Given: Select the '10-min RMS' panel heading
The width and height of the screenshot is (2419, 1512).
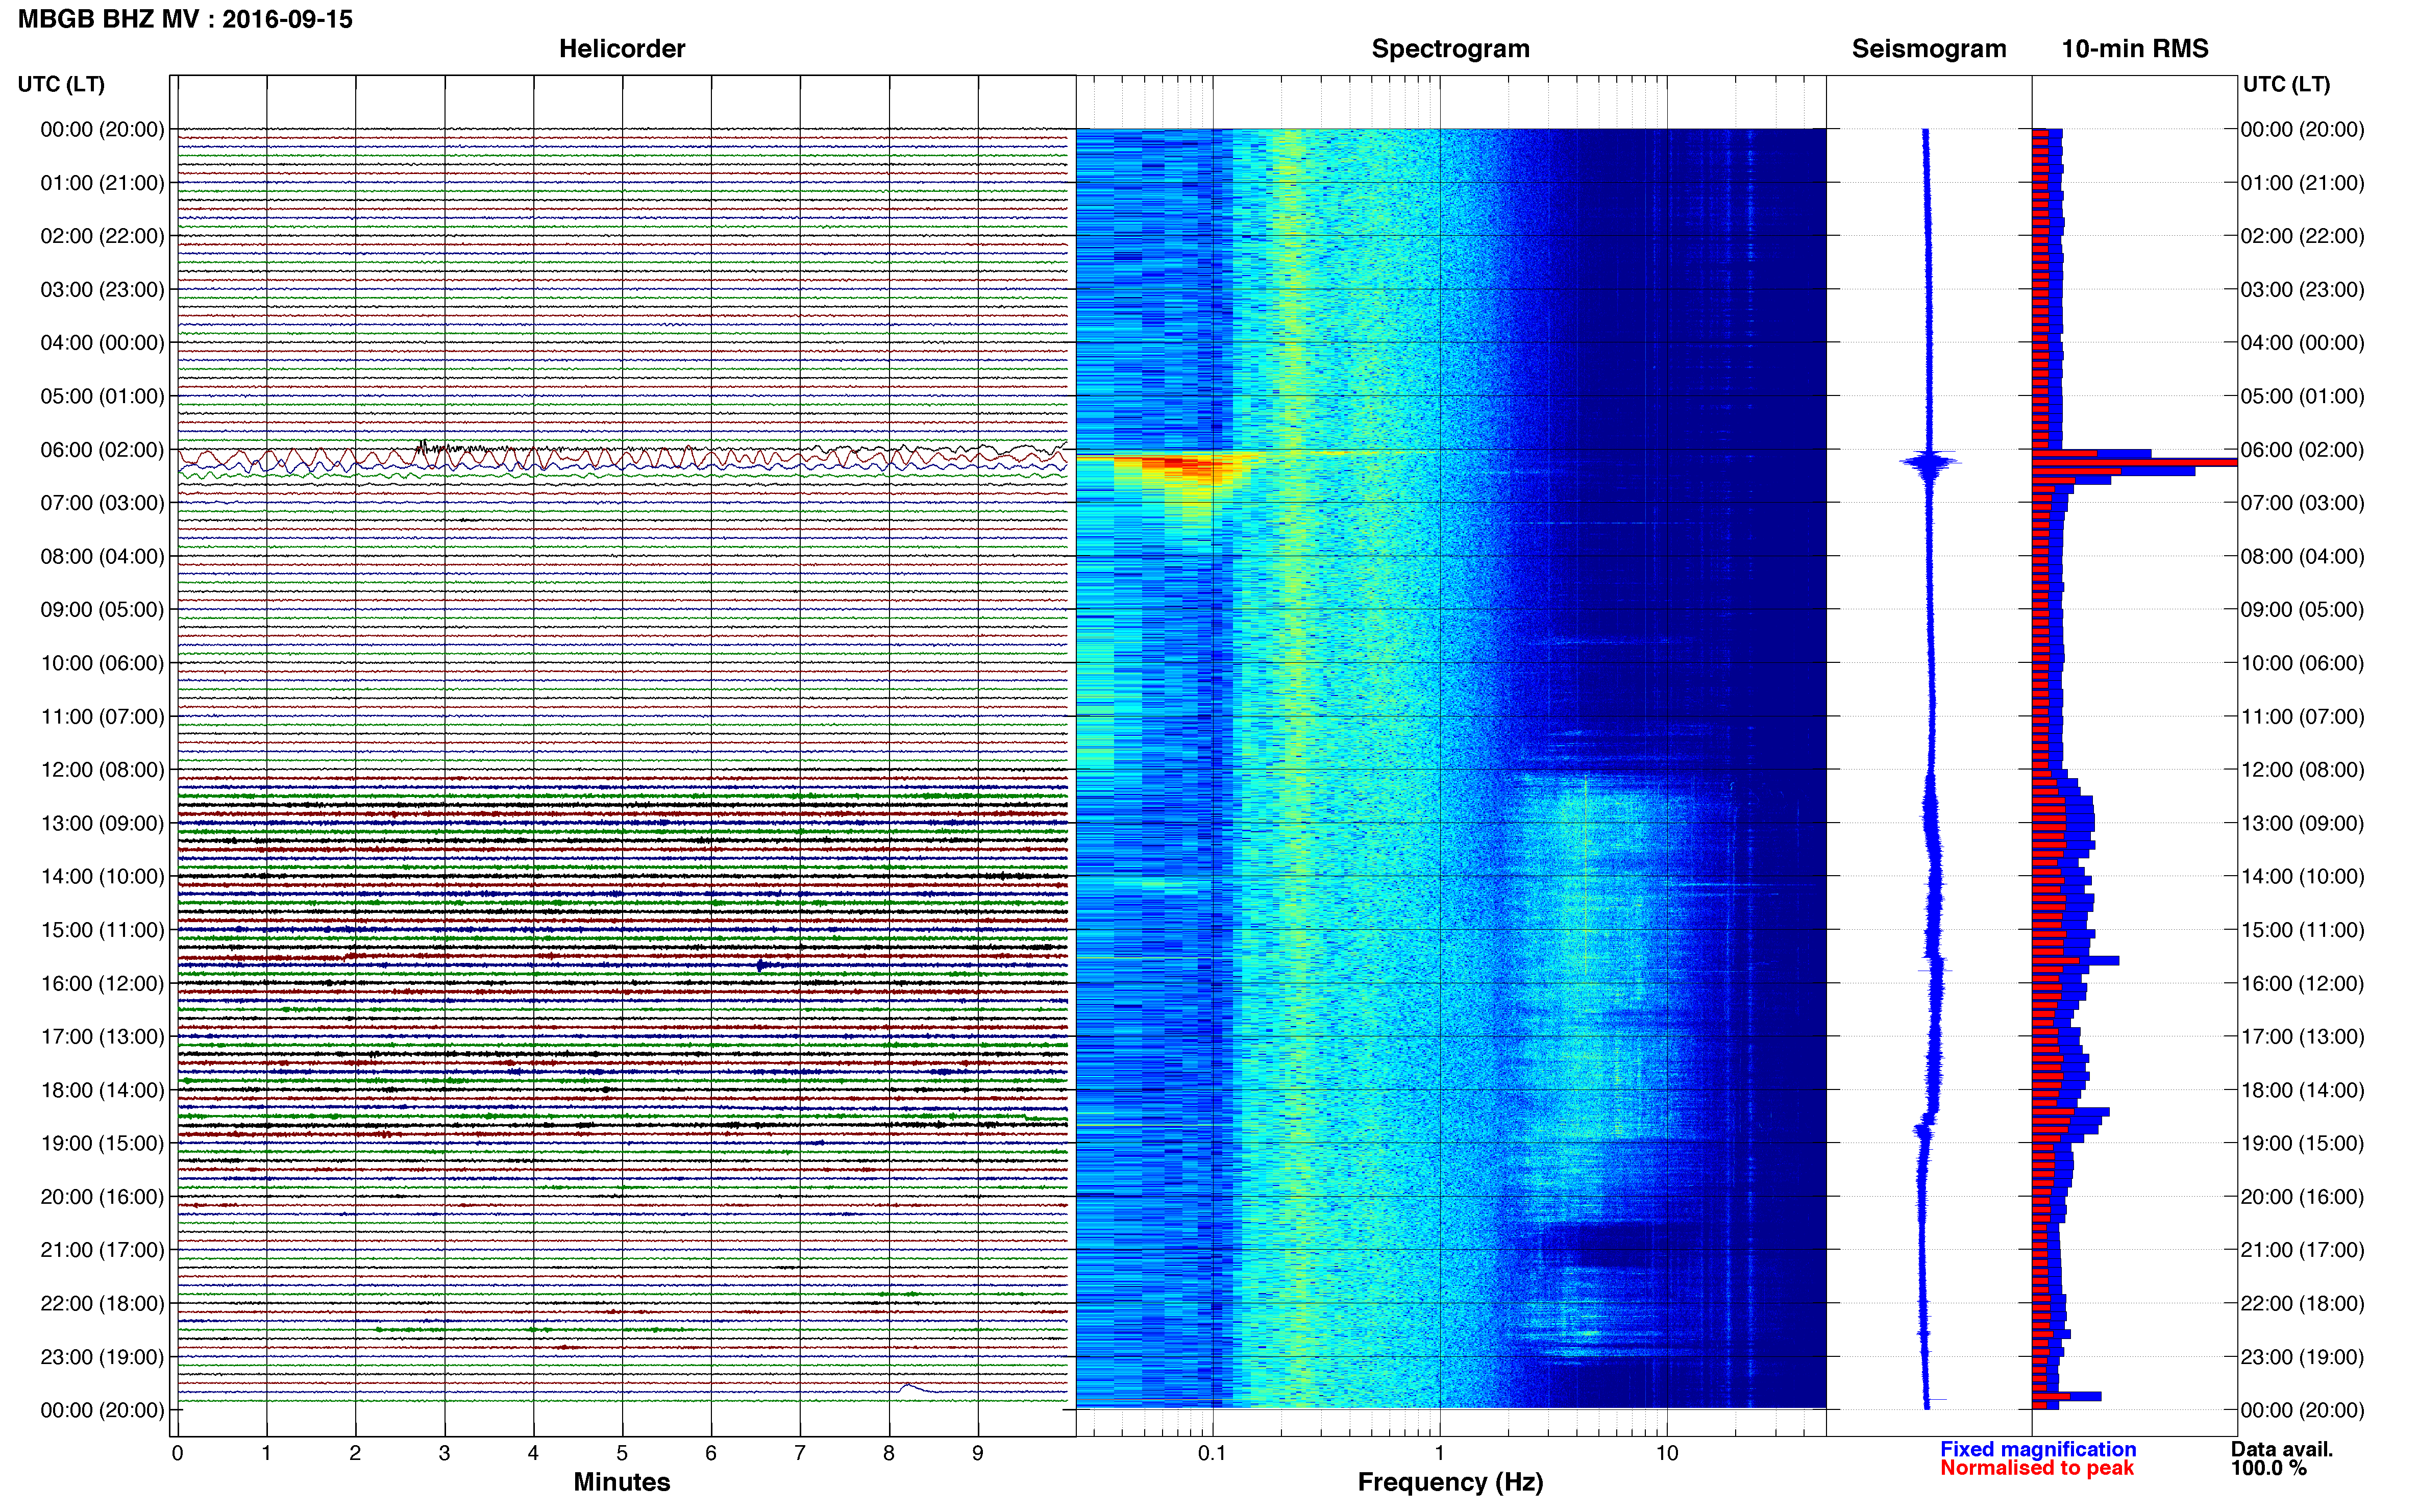Looking at the screenshot, I should click(x=2135, y=49).
